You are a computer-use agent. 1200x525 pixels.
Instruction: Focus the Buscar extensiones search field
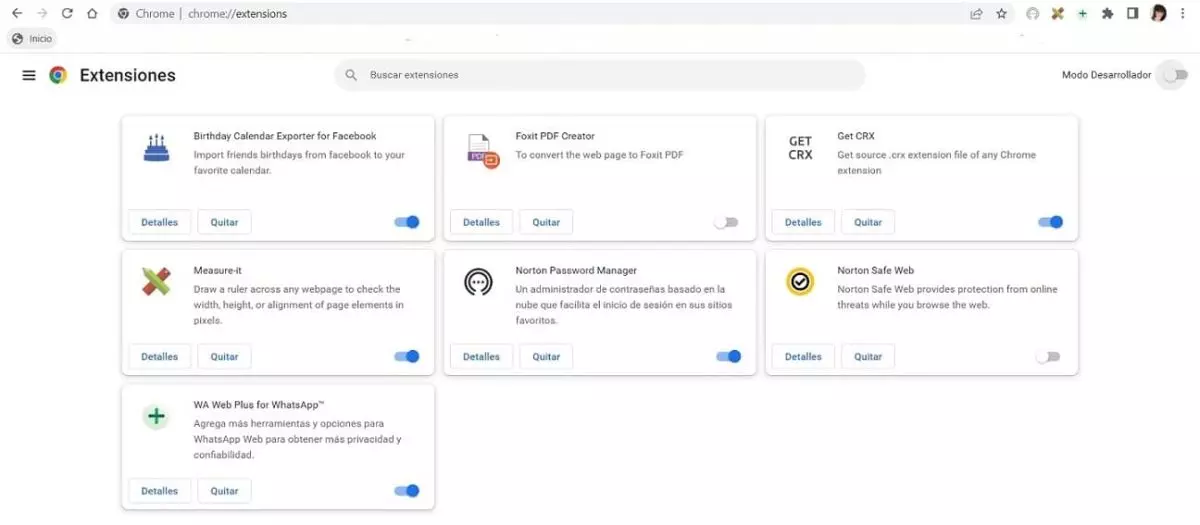(600, 75)
